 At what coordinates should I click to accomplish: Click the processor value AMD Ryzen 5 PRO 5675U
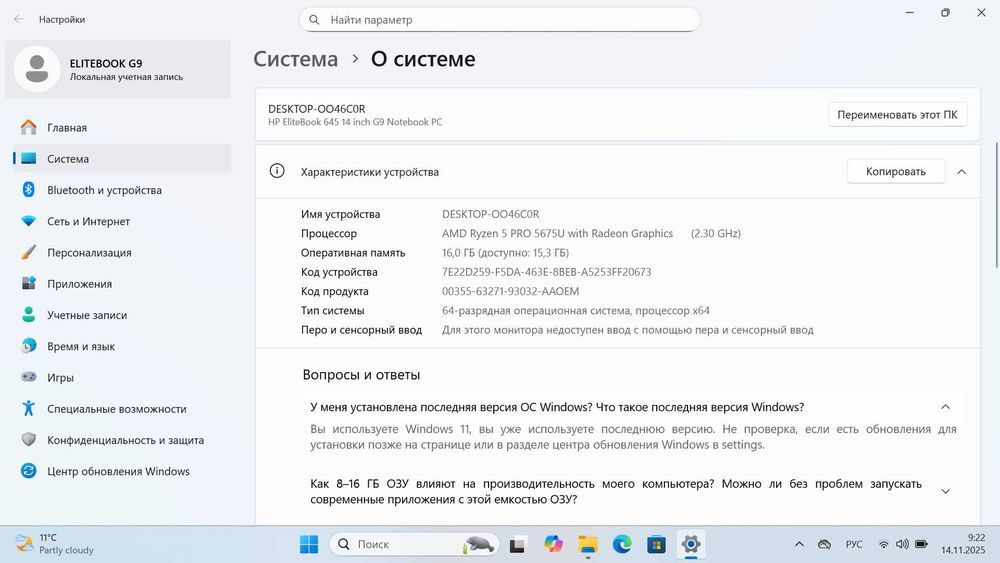click(x=557, y=233)
